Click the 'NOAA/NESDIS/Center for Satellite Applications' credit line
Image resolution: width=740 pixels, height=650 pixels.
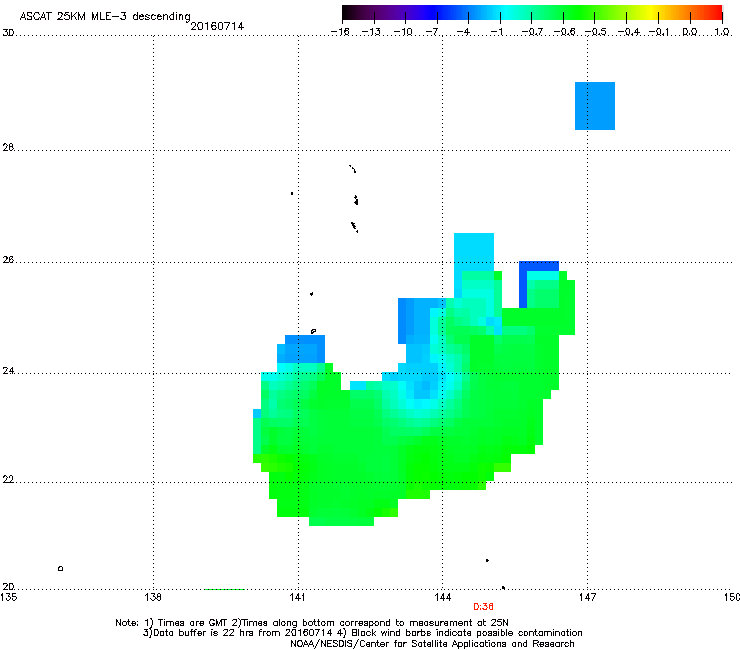coord(432,643)
